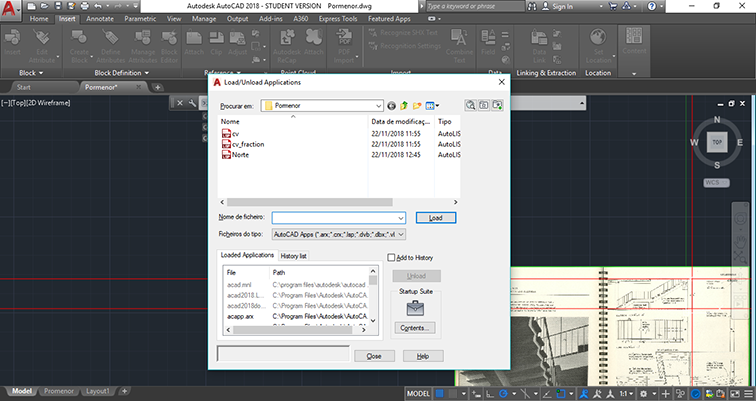This screenshot has width=756, height=401.
Task: Toggle ortho mode in status bar
Action: point(489,394)
